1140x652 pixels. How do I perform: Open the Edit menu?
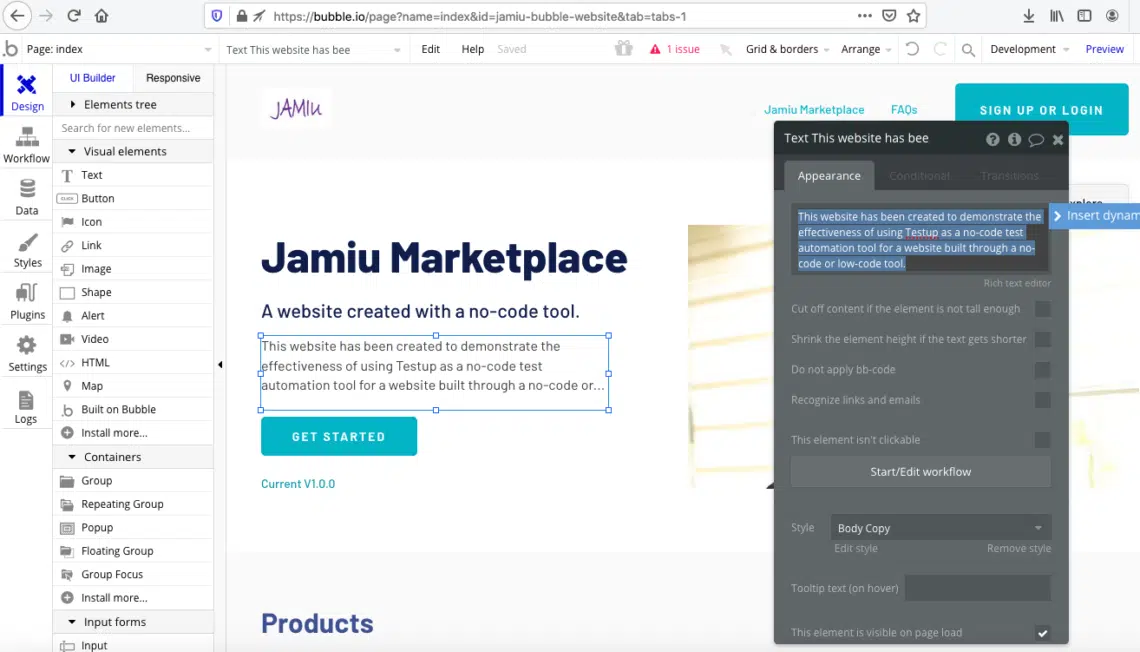tap(430, 49)
